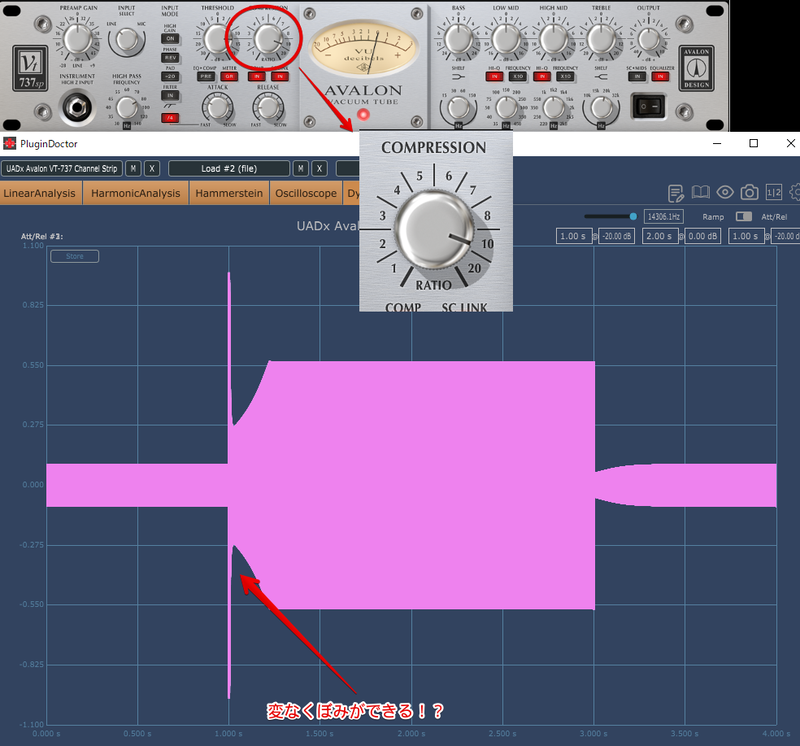
Task: Click the Avalon Design logo badge
Action: (696, 68)
